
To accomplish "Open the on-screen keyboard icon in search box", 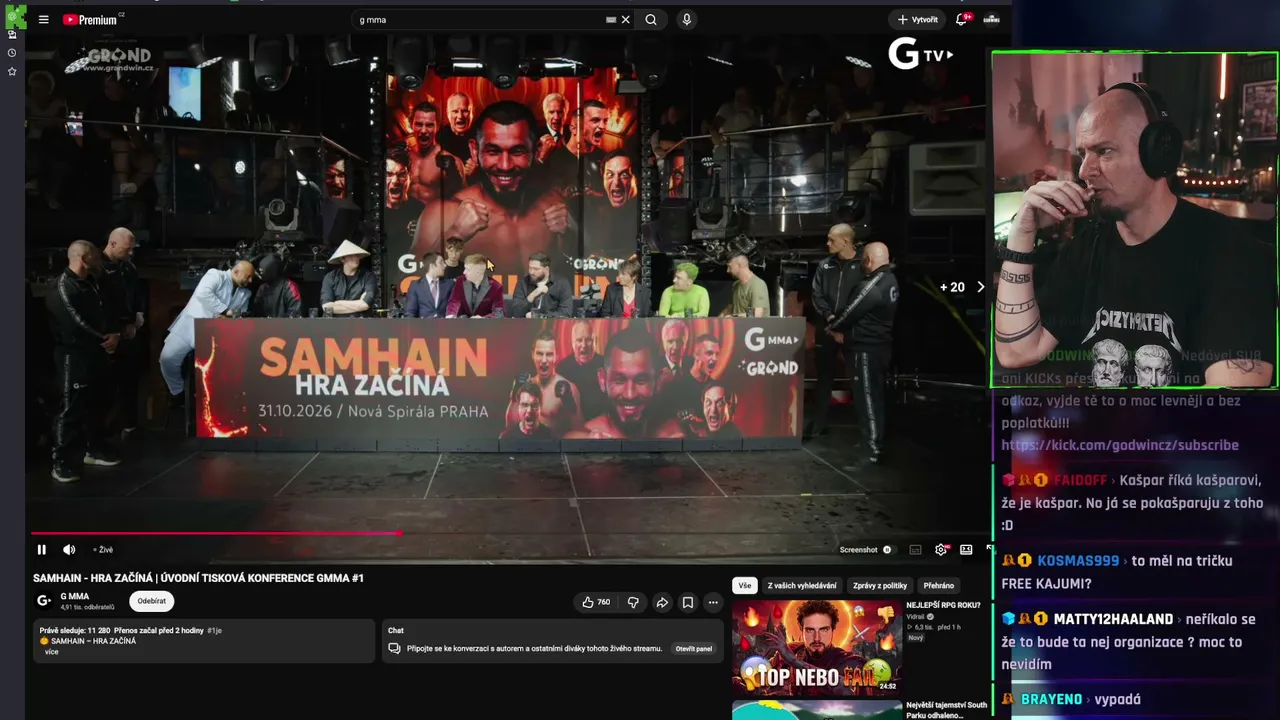I will pos(611,20).
